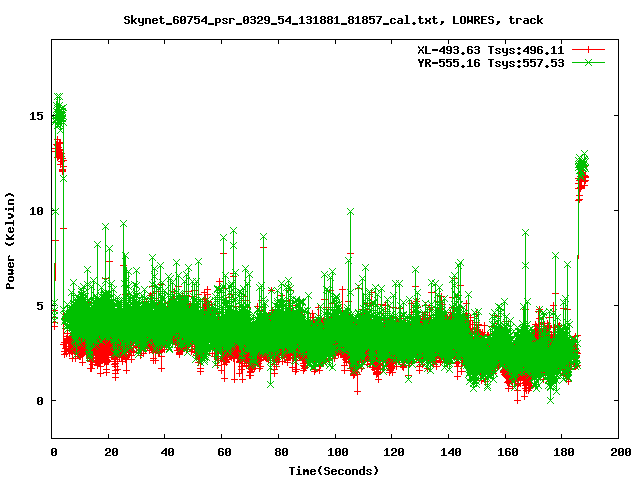This screenshot has width=640, height=480.
Task: Click the y-axis tick label 5
Action: [40, 306]
